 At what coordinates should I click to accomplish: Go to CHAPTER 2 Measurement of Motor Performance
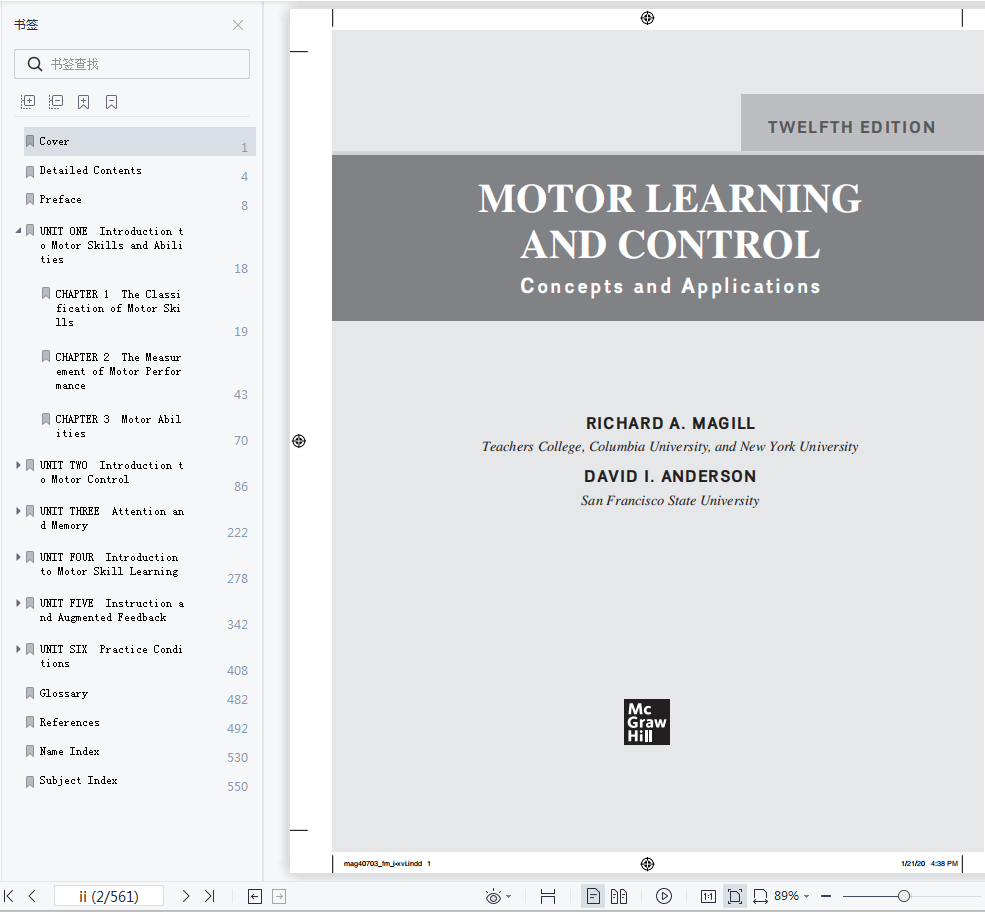[118, 371]
